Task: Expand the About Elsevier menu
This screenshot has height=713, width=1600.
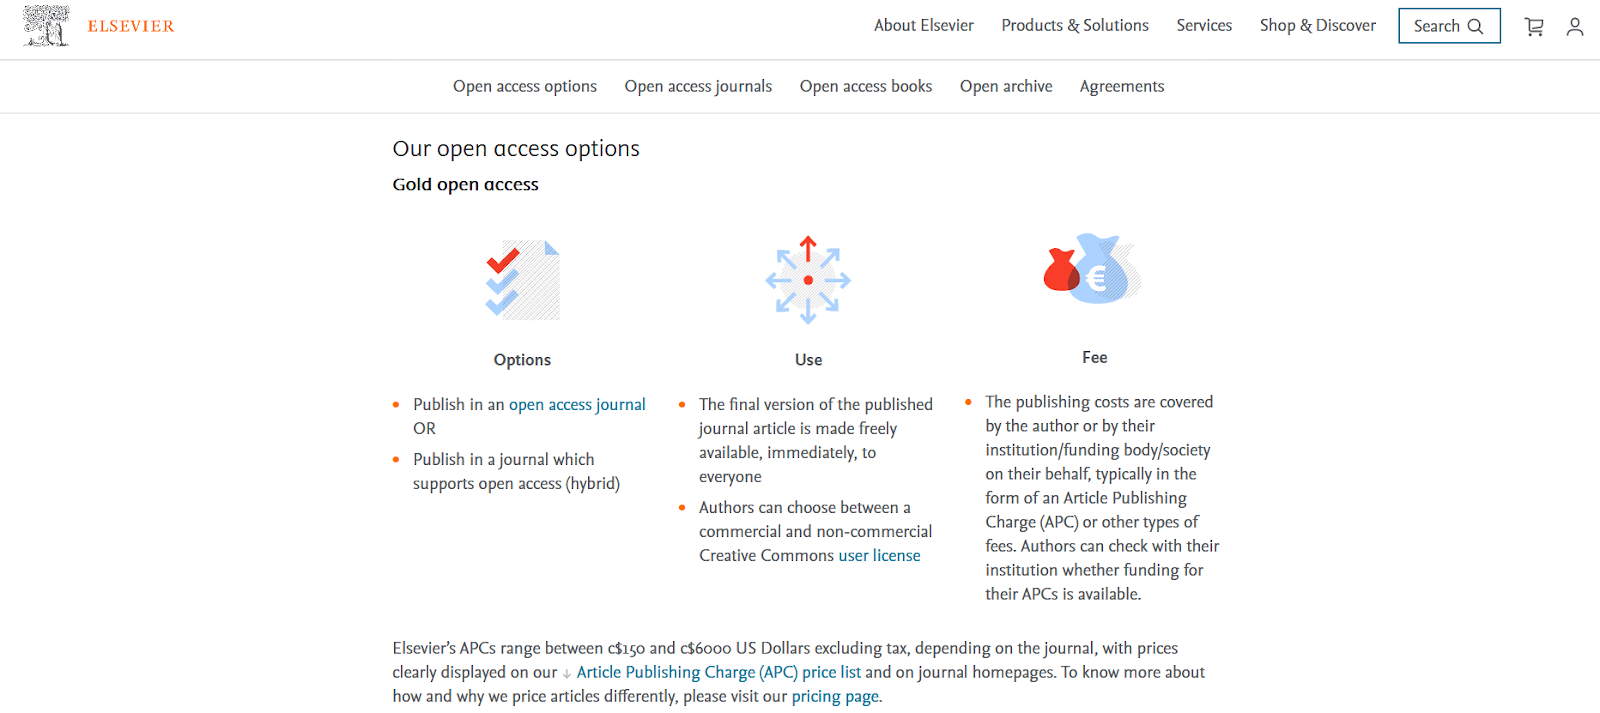Action: [x=924, y=26]
